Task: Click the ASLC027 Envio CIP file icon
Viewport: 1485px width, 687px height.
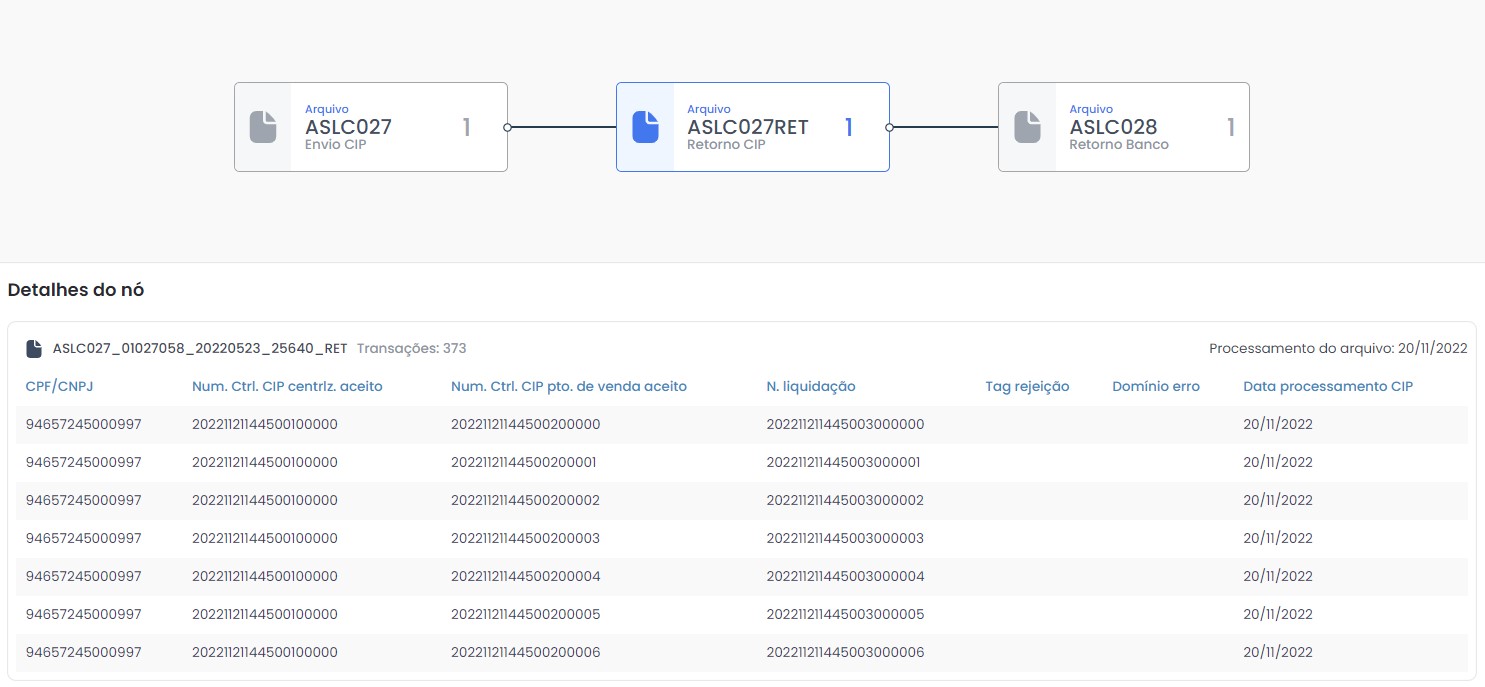Action: (x=262, y=127)
